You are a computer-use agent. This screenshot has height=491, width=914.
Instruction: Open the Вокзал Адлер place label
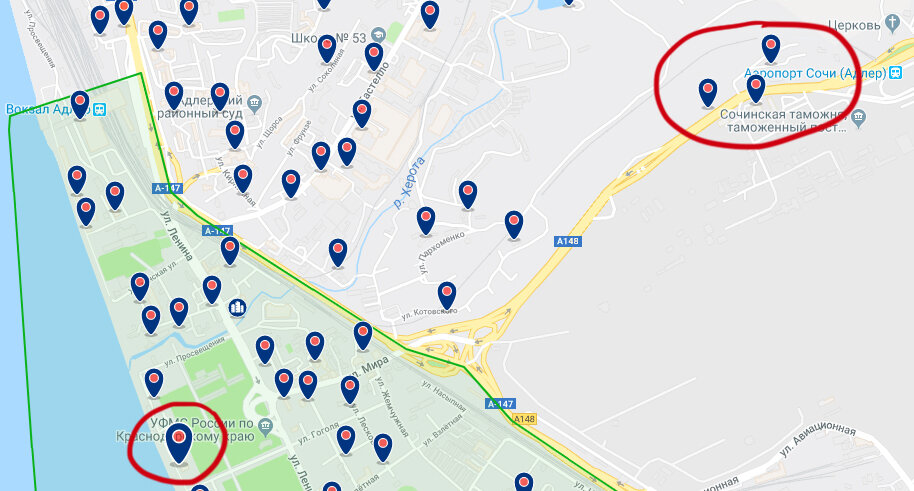[x=48, y=109]
